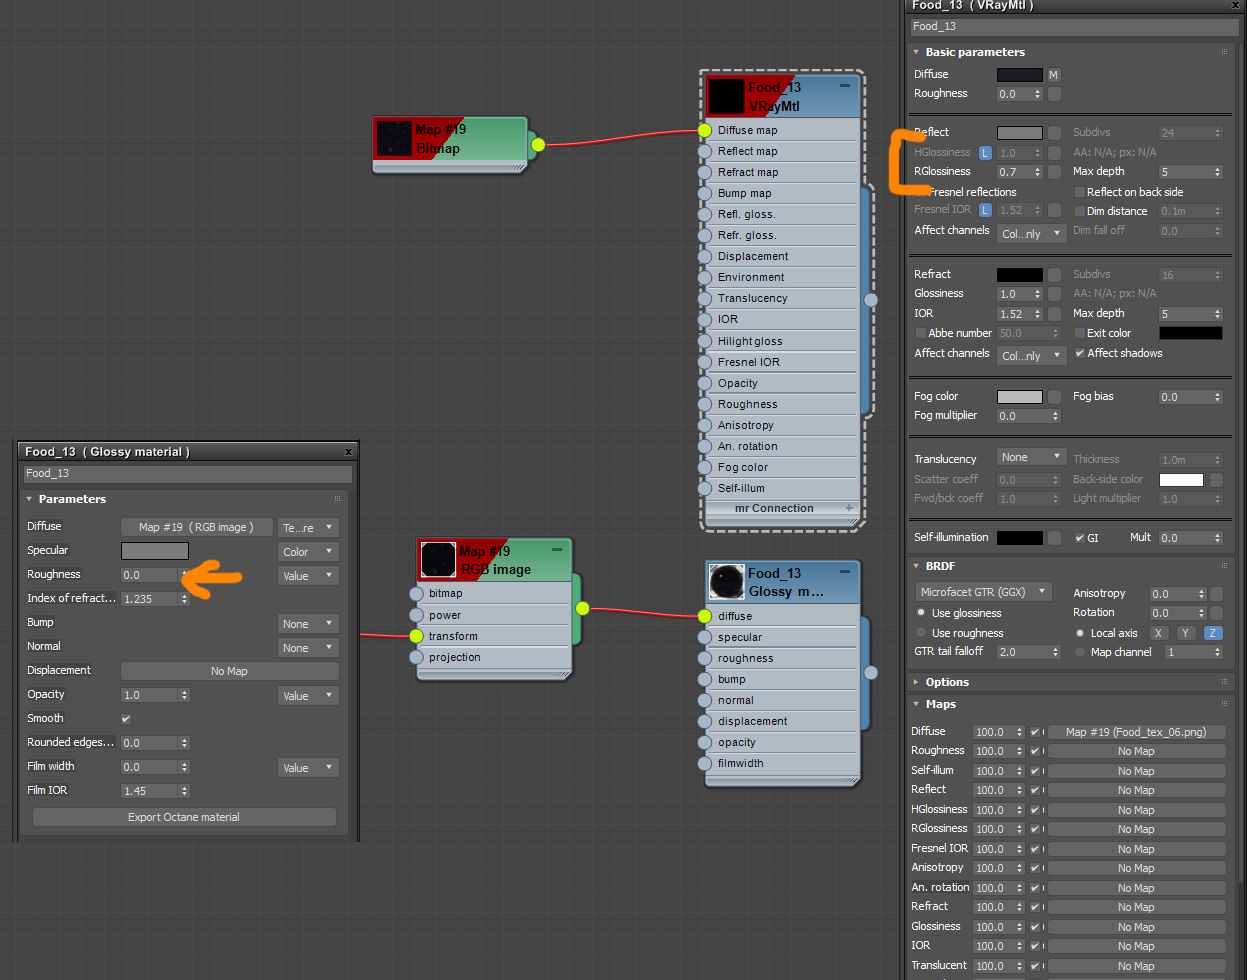Collapse the Parameters rollout in Glossy material panel
1247x980 pixels.
click(x=30, y=499)
